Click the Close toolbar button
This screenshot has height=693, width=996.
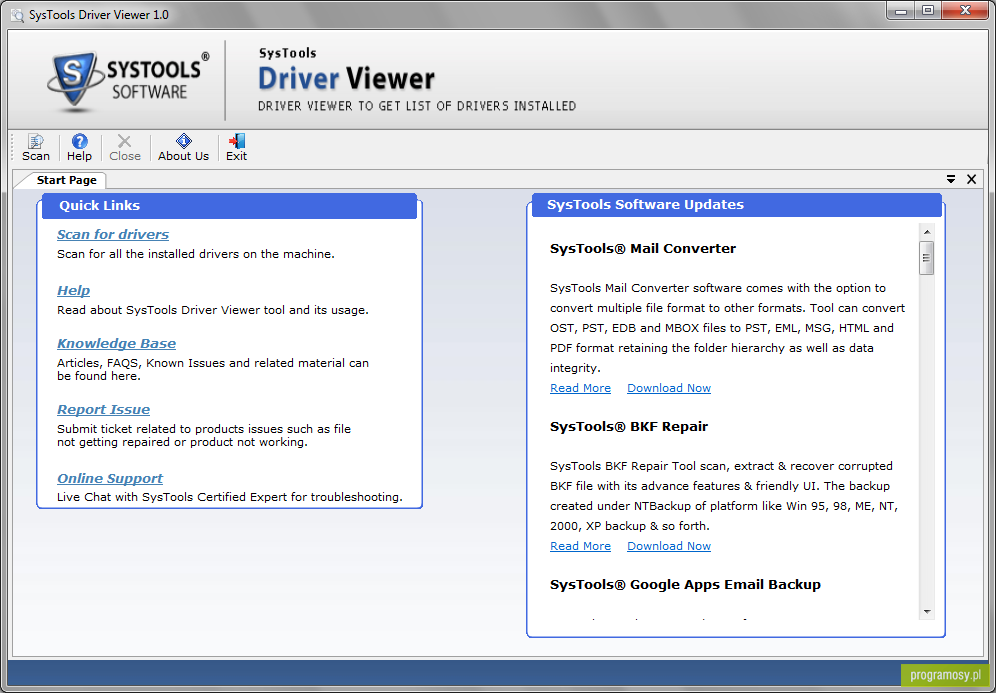(124, 147)
